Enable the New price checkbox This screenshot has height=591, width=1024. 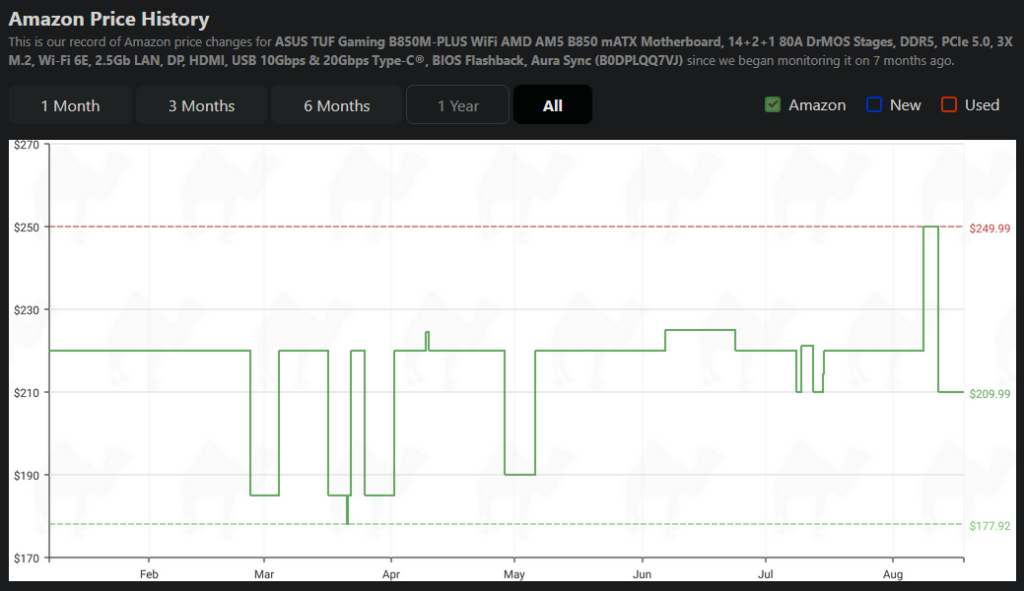pyautogui.click(x=873, y=105)
